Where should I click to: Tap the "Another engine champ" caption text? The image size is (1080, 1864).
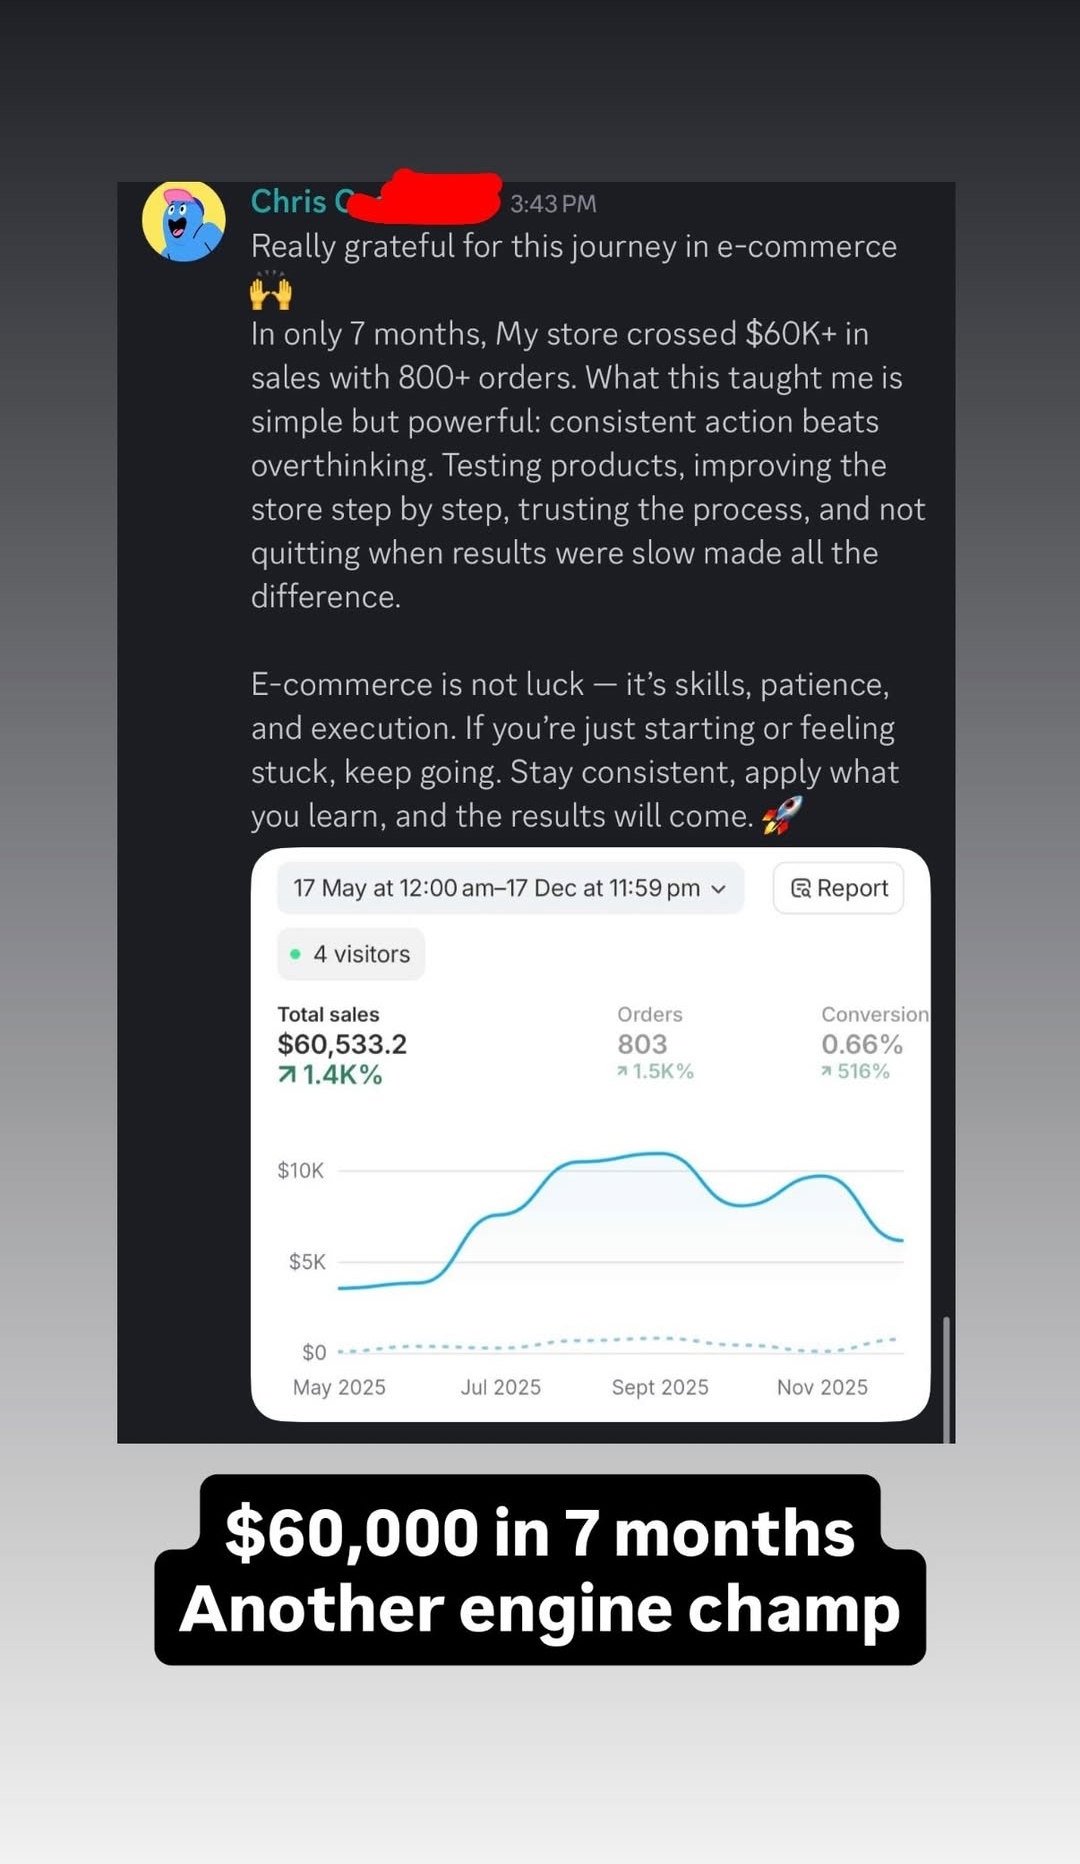pyautogui.click(x=540, y=1609)
